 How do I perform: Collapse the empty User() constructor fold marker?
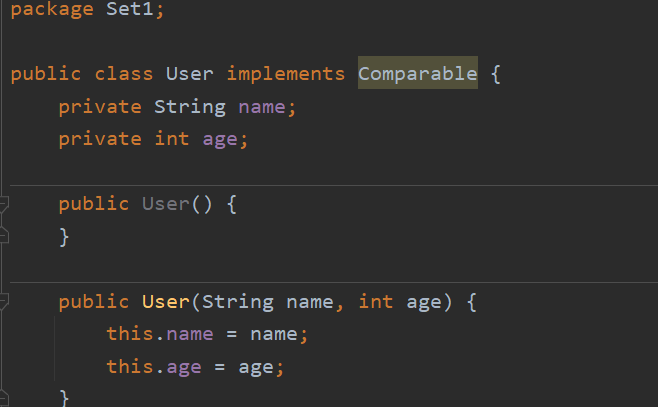pos(3,204)
